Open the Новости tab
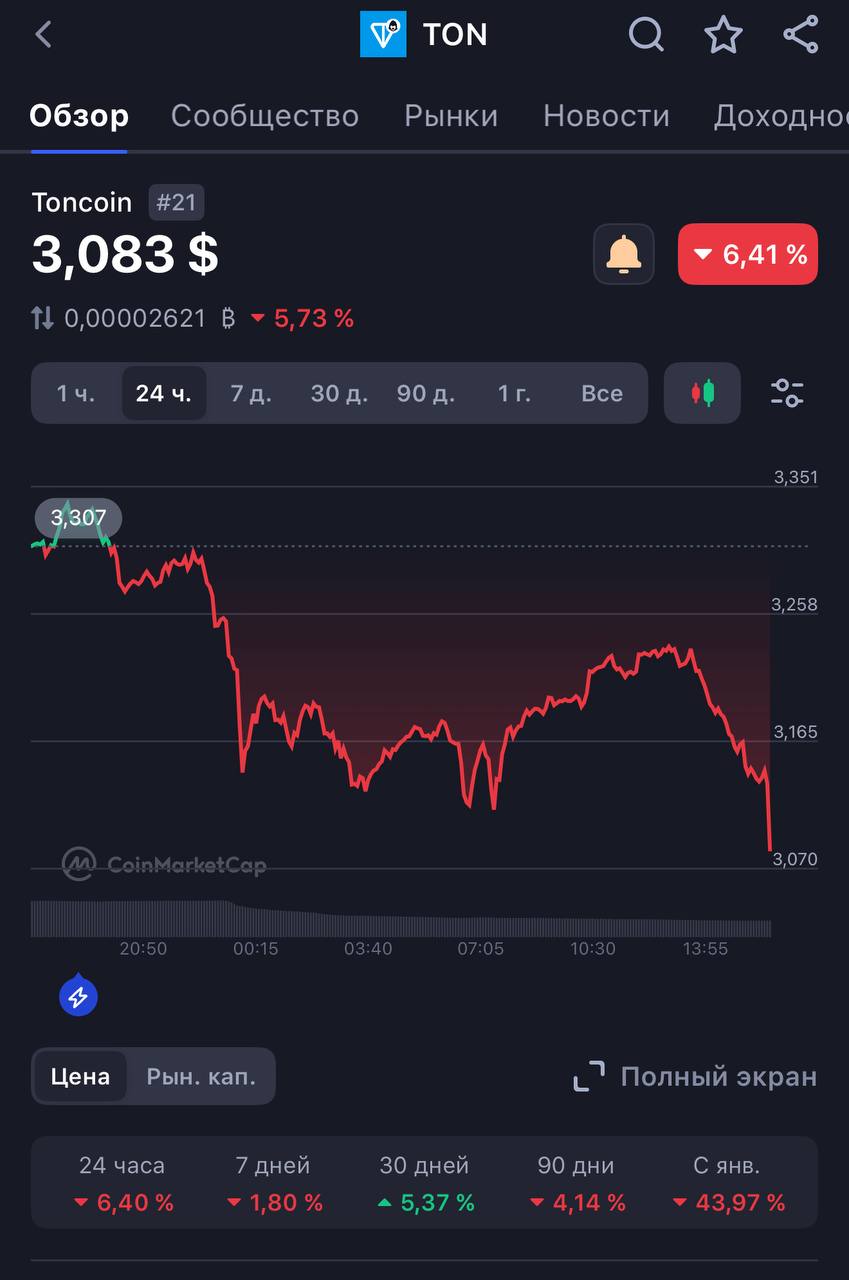The width and height of the screenshot is (849, 1280). (606, 116)
